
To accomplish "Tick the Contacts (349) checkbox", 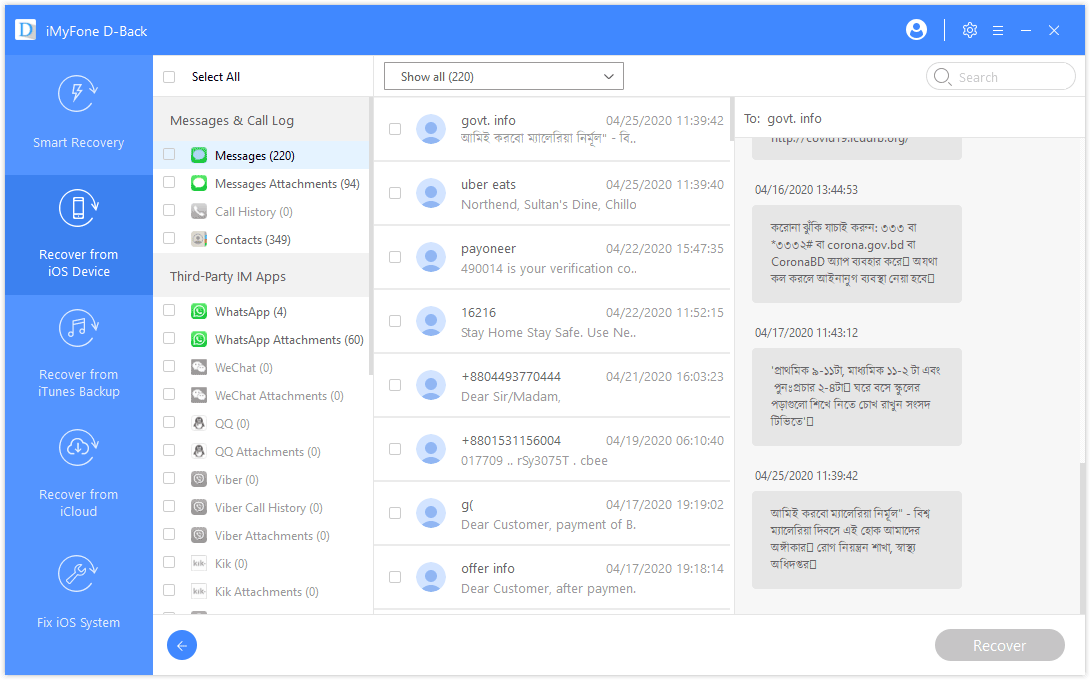I will pyautogui.click(x=169, y=239).
